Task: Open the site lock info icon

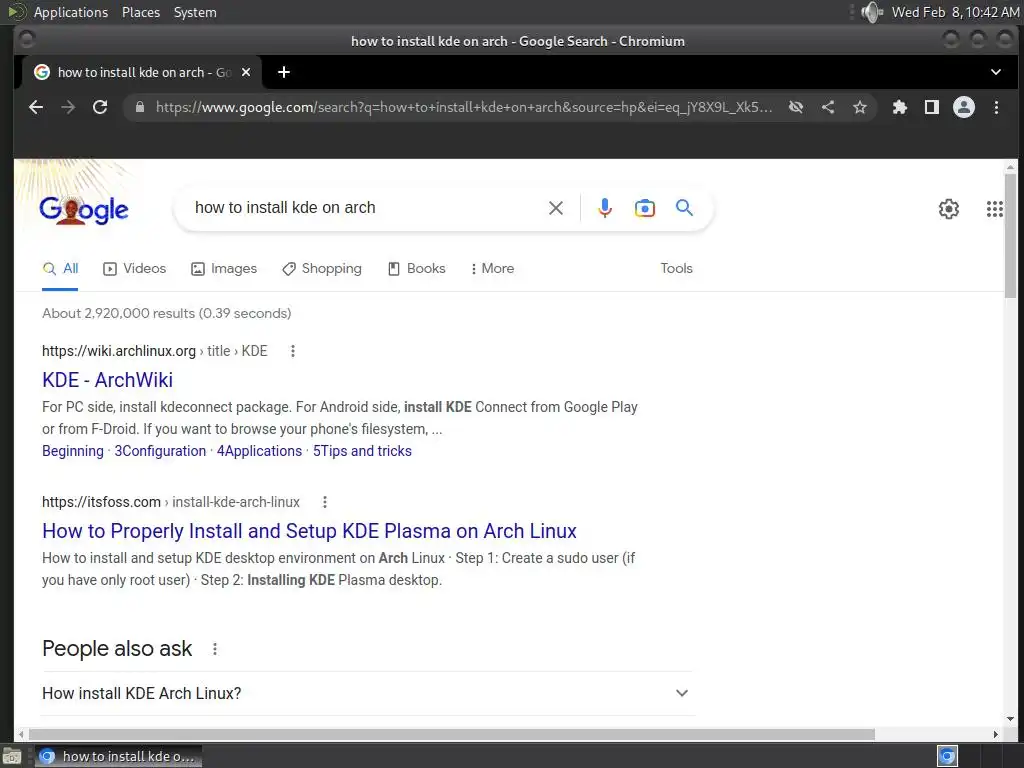Action: point(140,107)
